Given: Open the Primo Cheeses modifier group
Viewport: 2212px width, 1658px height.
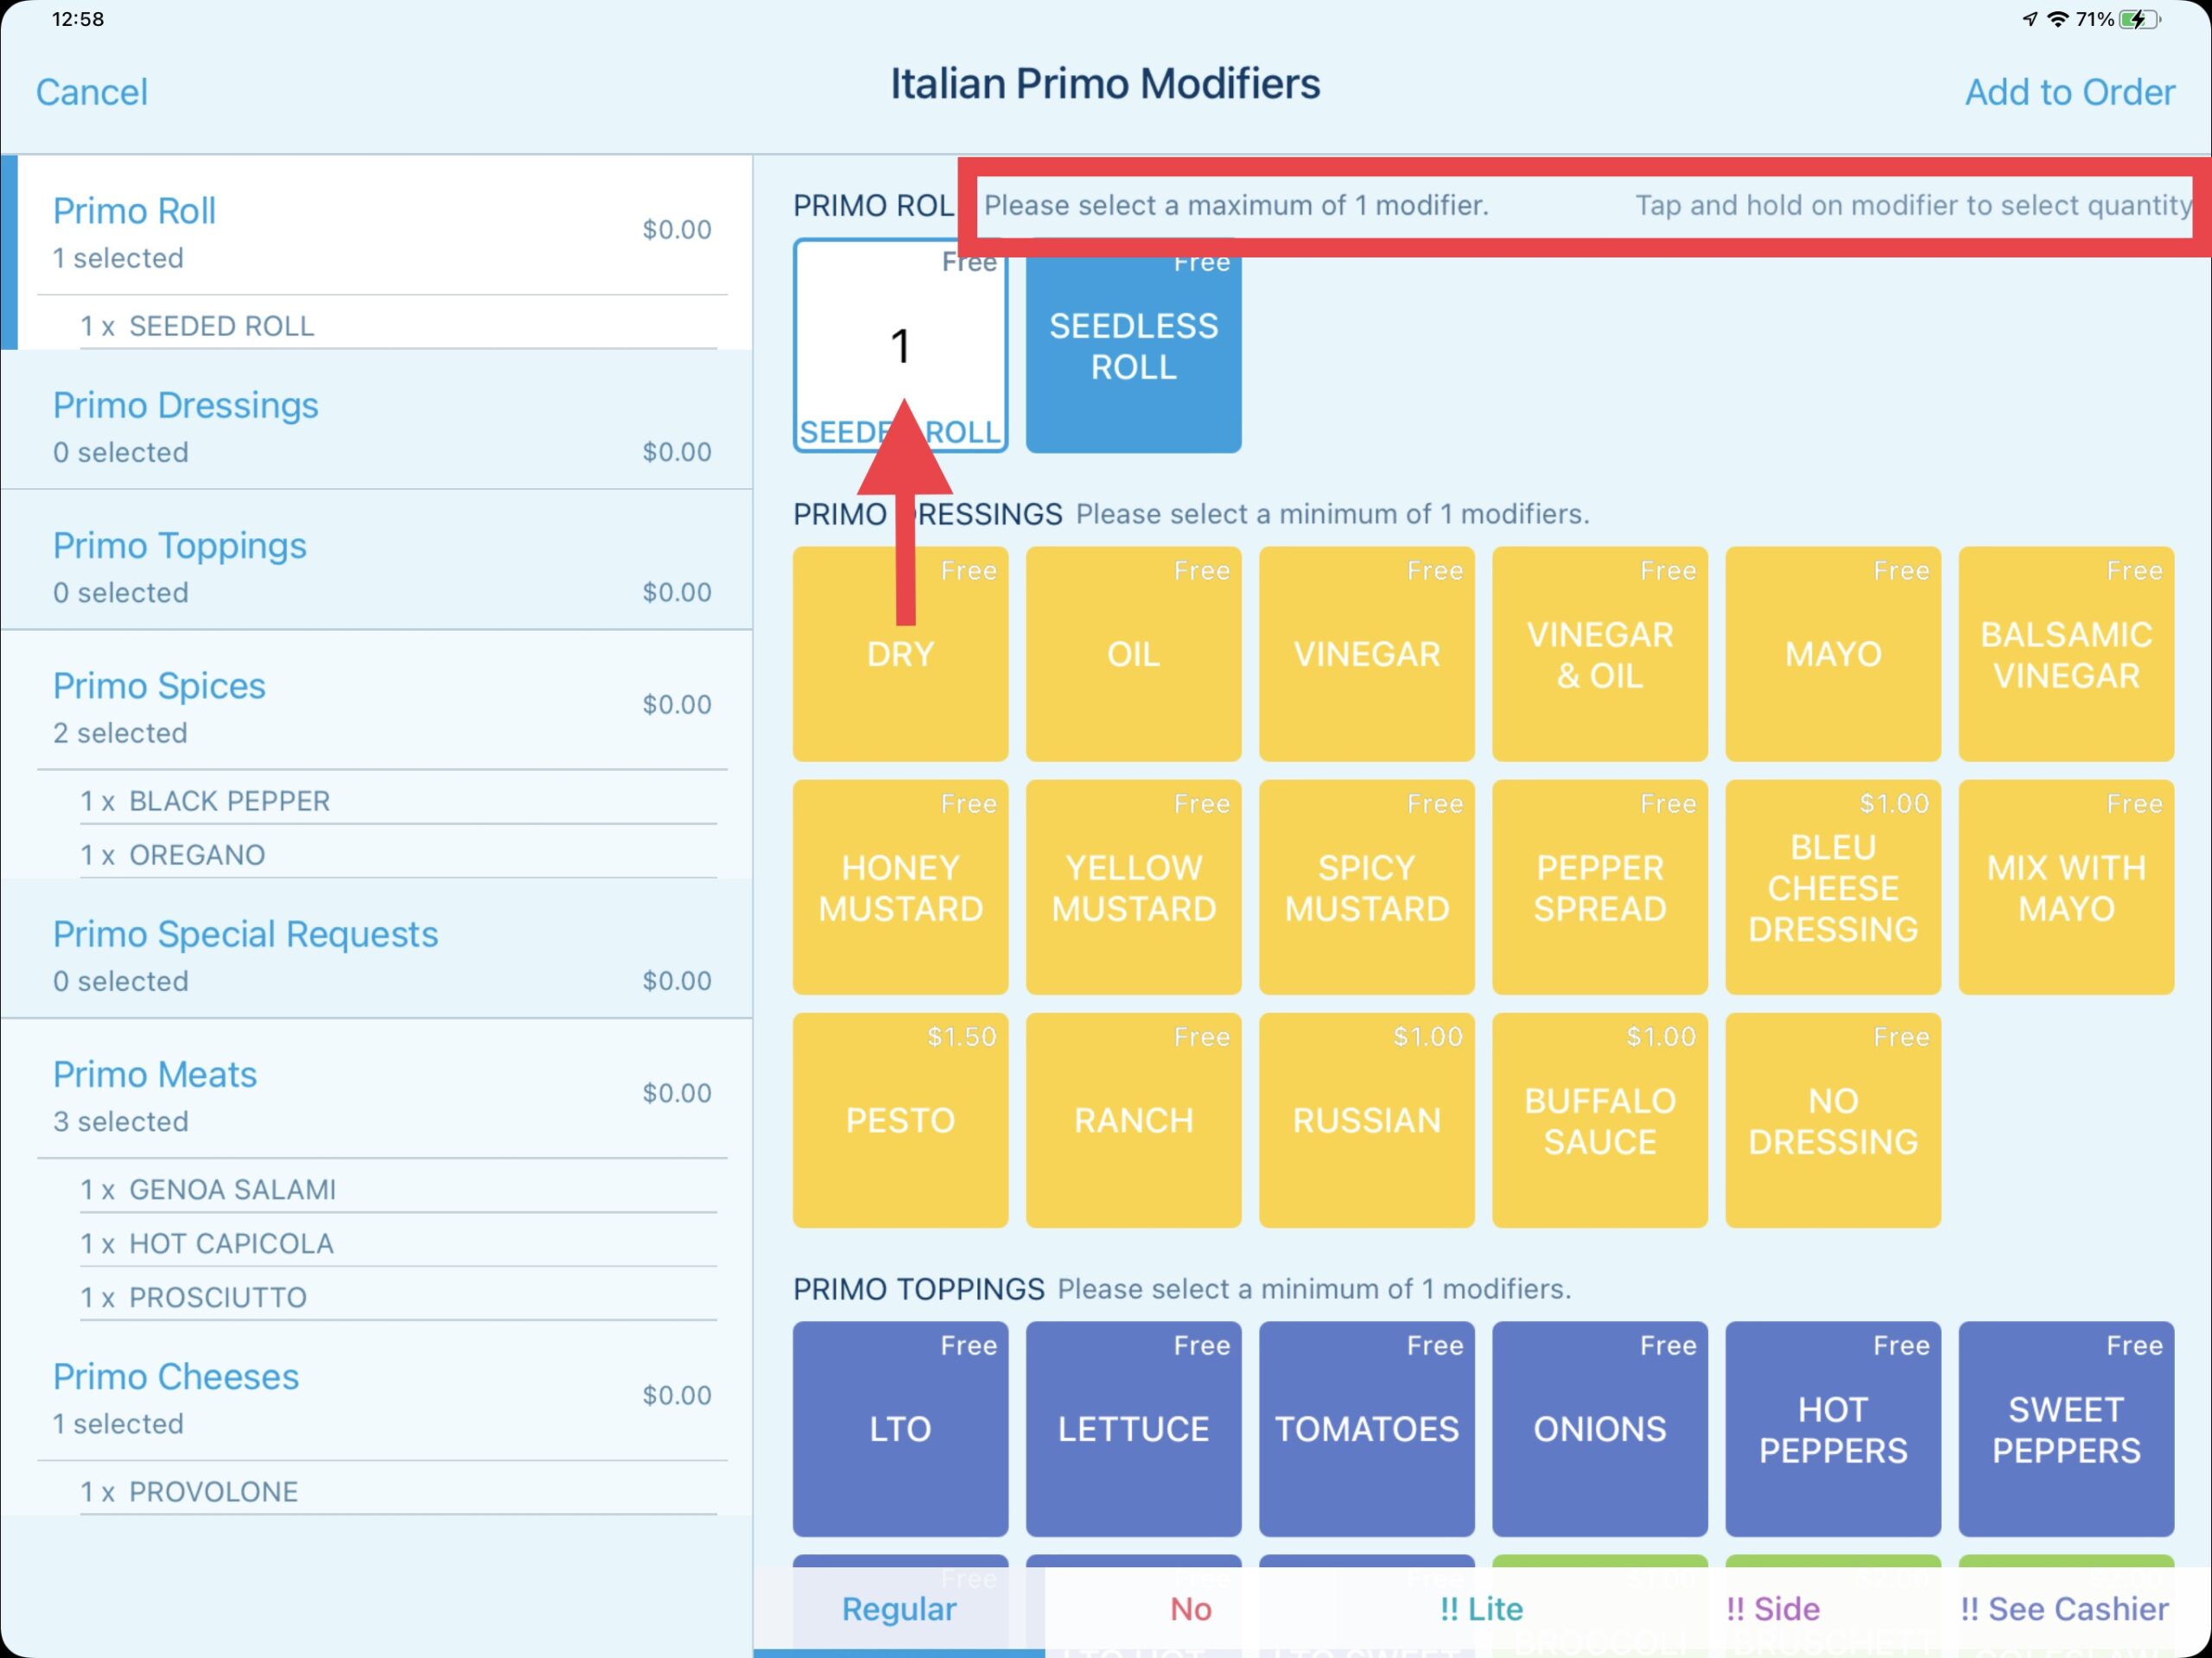Looking at the screenshot, I should coord(377,1392).
